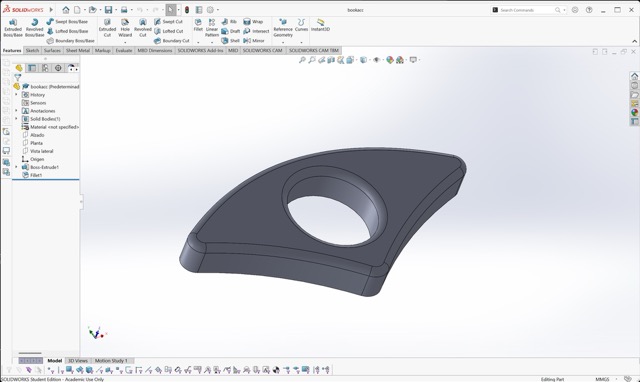
Task: Open the ConfigurationManager panel tab
Action: [45, 68]
